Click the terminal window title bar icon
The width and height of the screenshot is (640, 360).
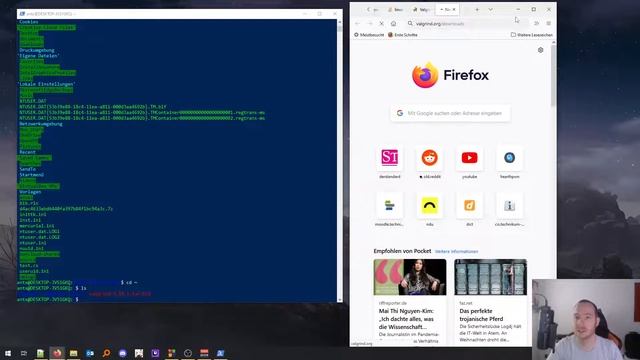tap(22, 13)
